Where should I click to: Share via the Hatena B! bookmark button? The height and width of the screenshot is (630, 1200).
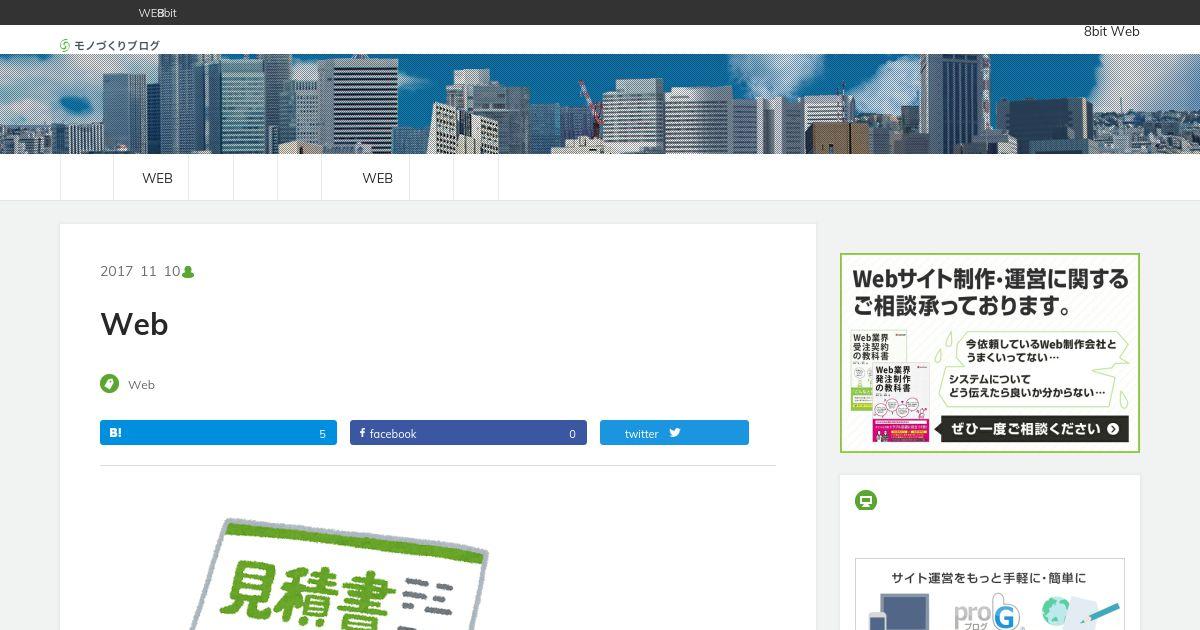pyautogui.click(x=218, y=433)
